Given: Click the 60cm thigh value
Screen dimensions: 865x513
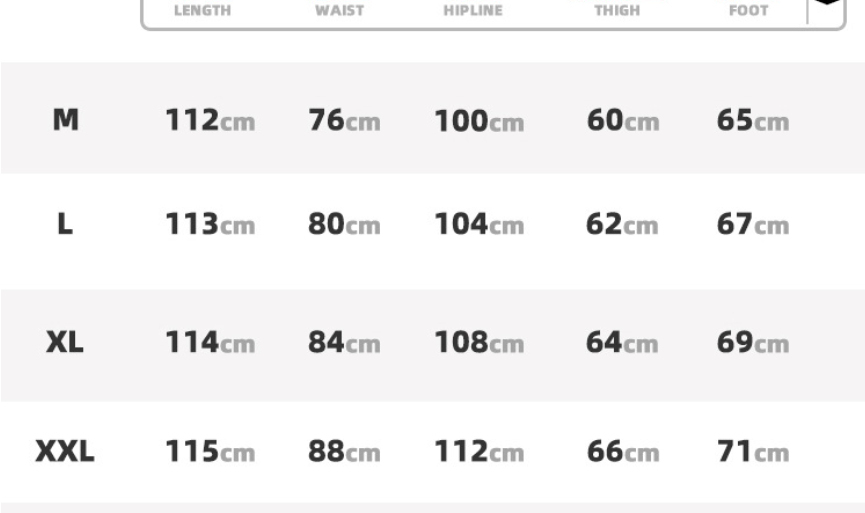Looking at the screenshot, I should point(623,120).
